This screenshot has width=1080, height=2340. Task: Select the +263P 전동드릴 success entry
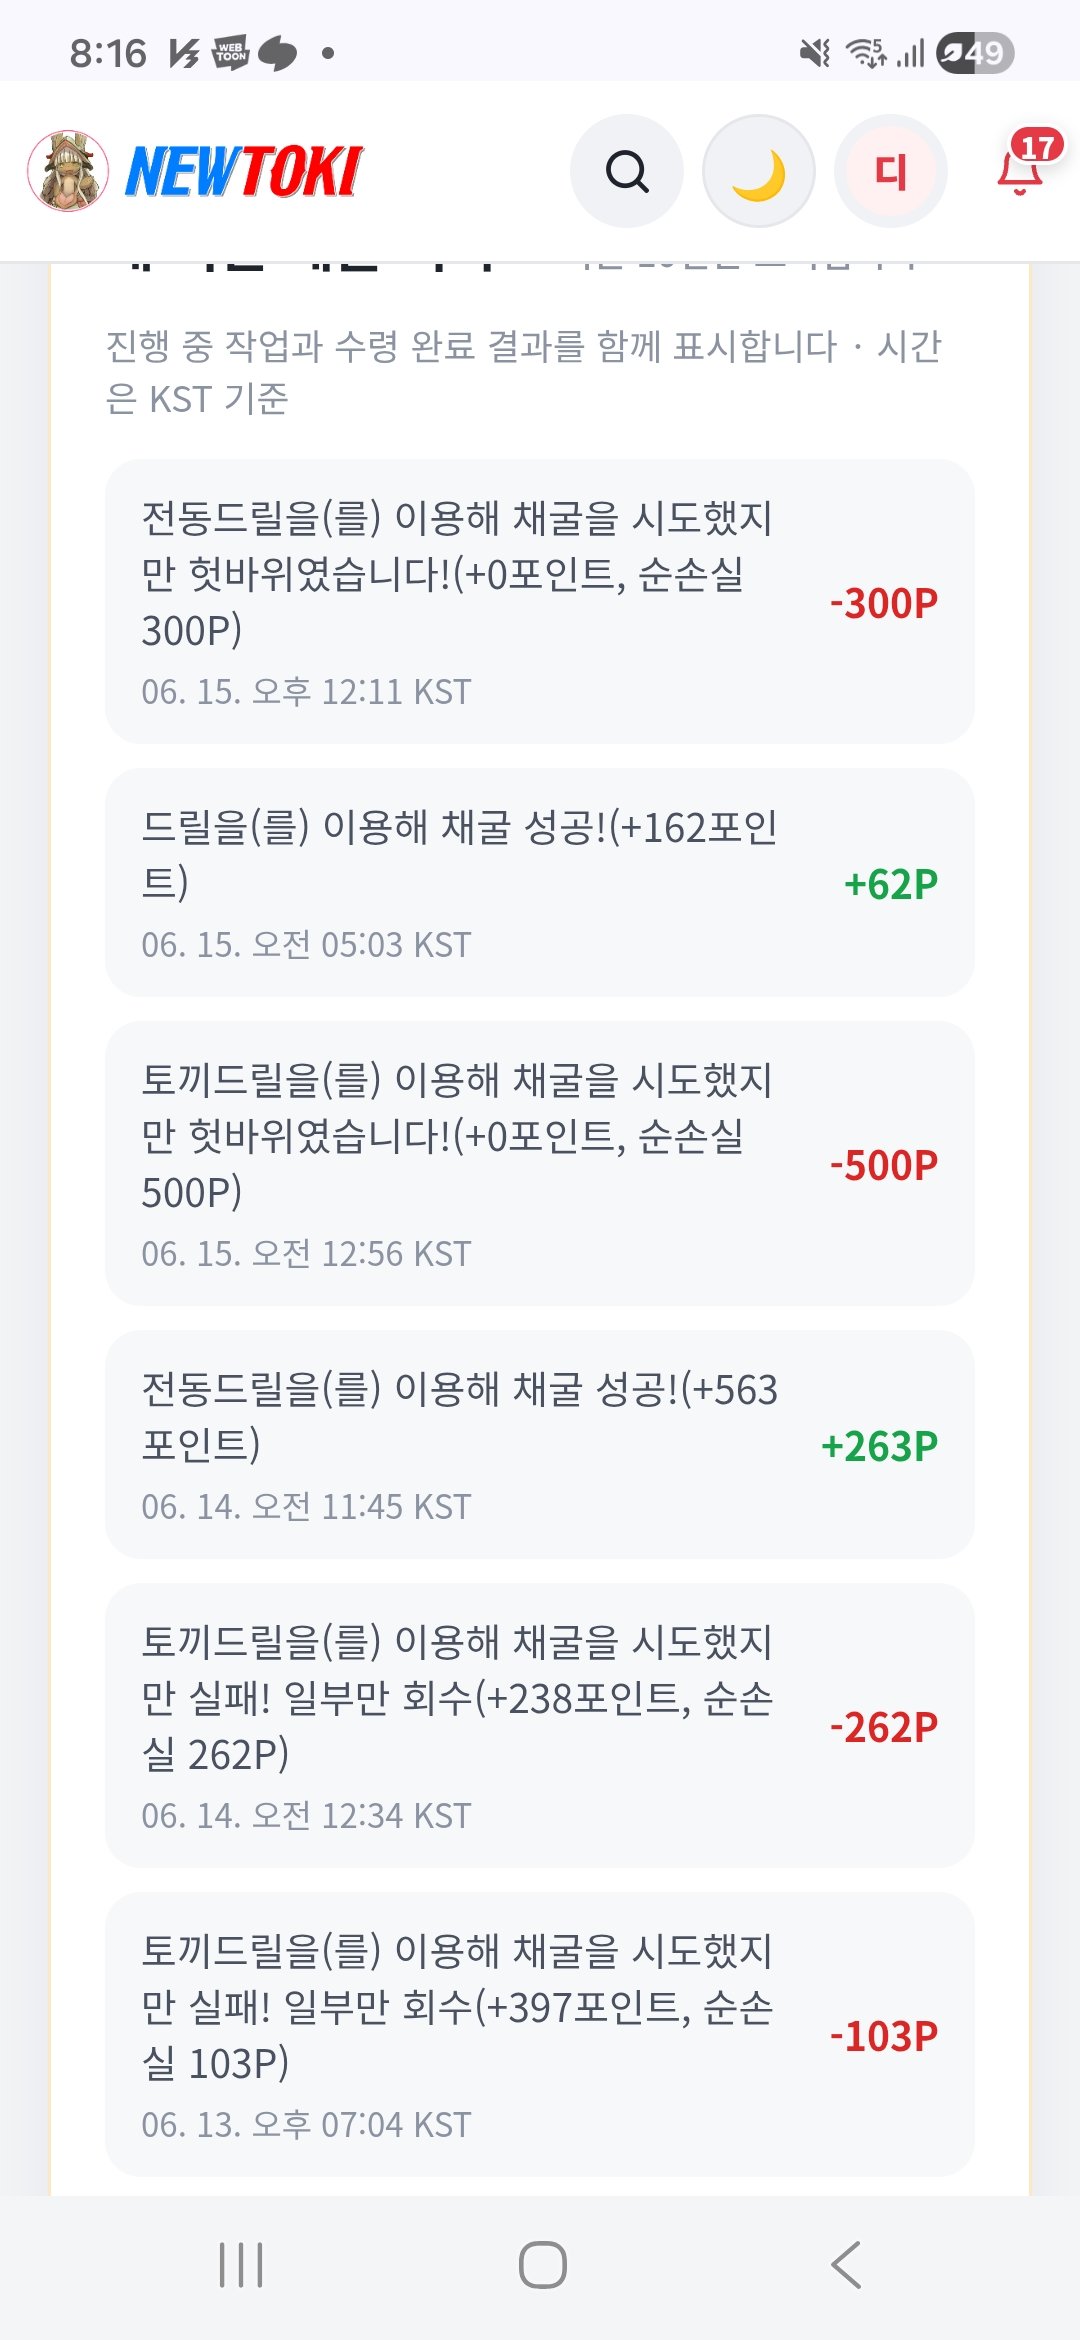pyautogui.click(x=540, y=1444)
